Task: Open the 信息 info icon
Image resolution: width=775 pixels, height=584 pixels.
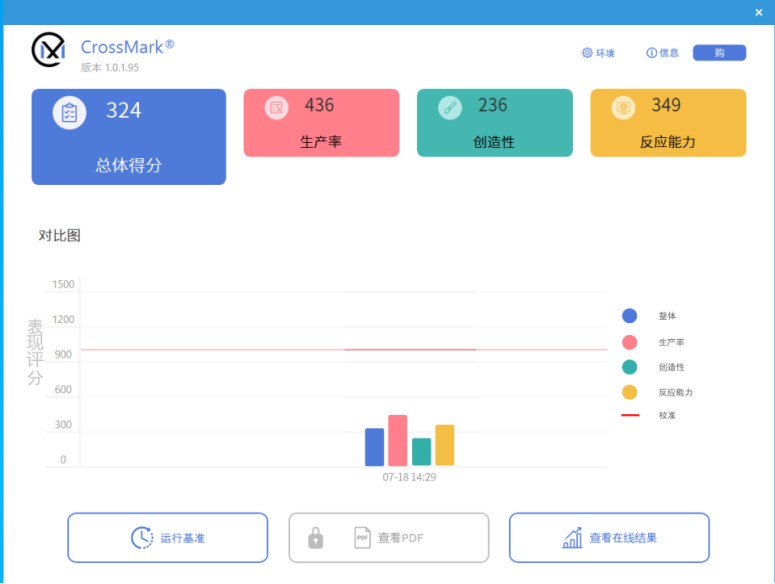Action: click(x=651, y=53)
